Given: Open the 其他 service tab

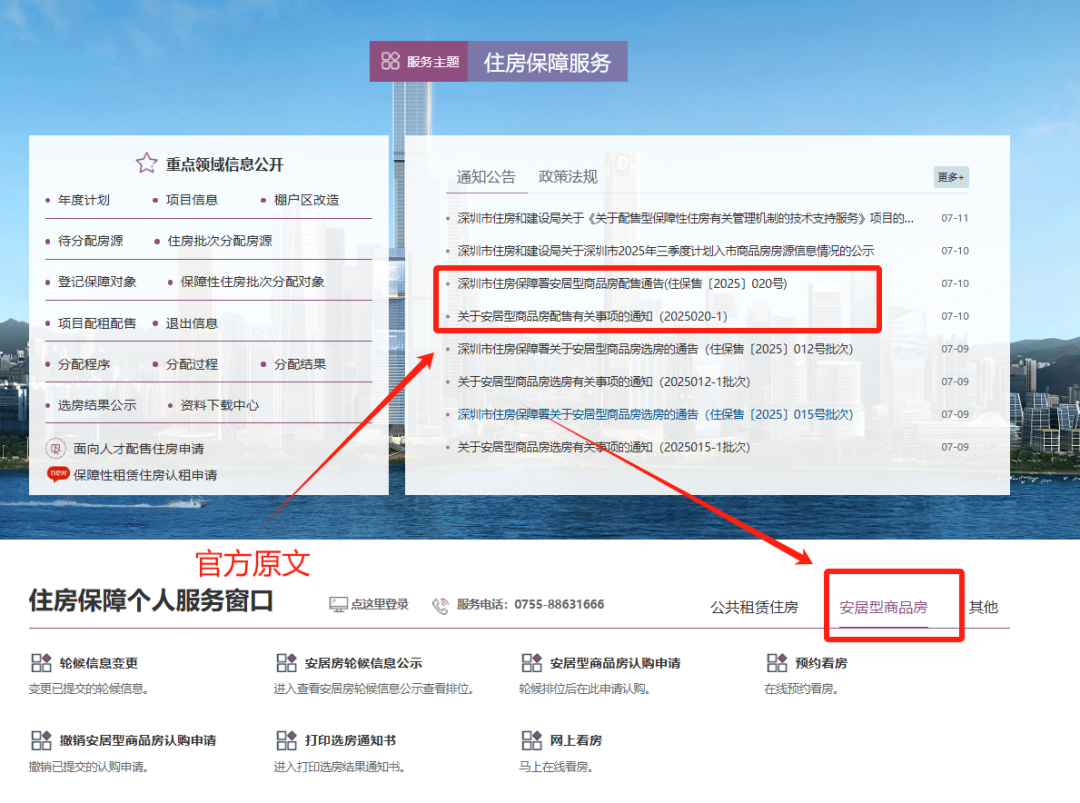Looking at the screenshot, I should [x=983, y=607].
